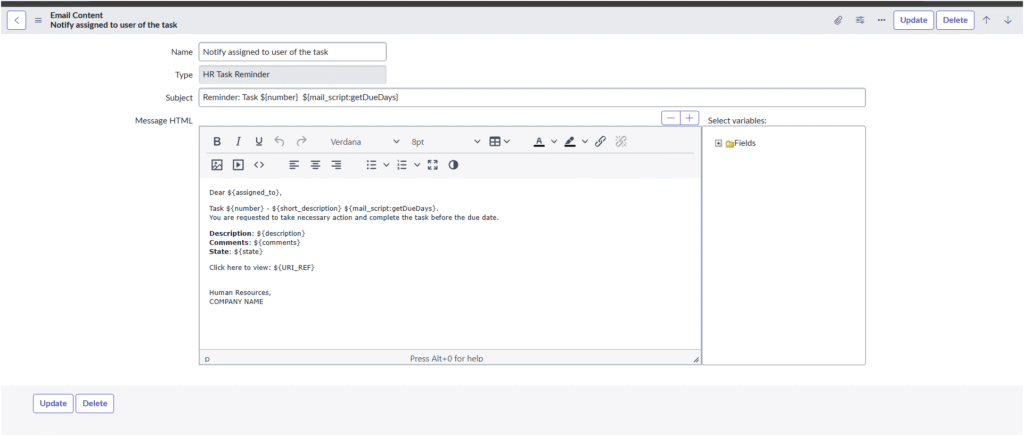Click the attachments paperclip icon

838,20
